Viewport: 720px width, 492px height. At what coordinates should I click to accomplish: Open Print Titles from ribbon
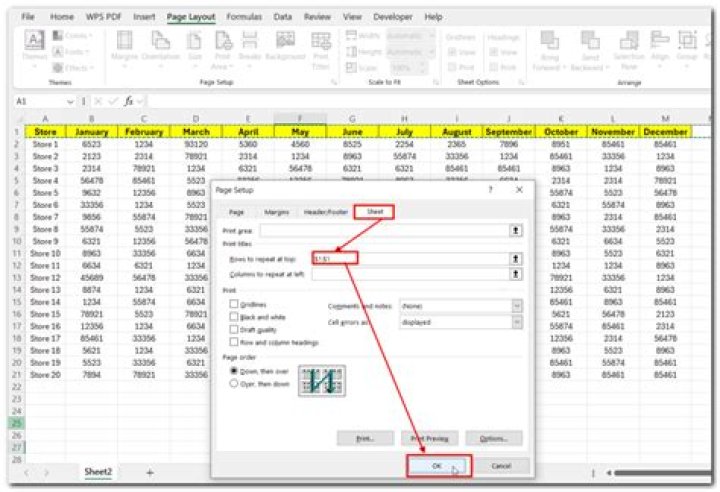(321, 50)
